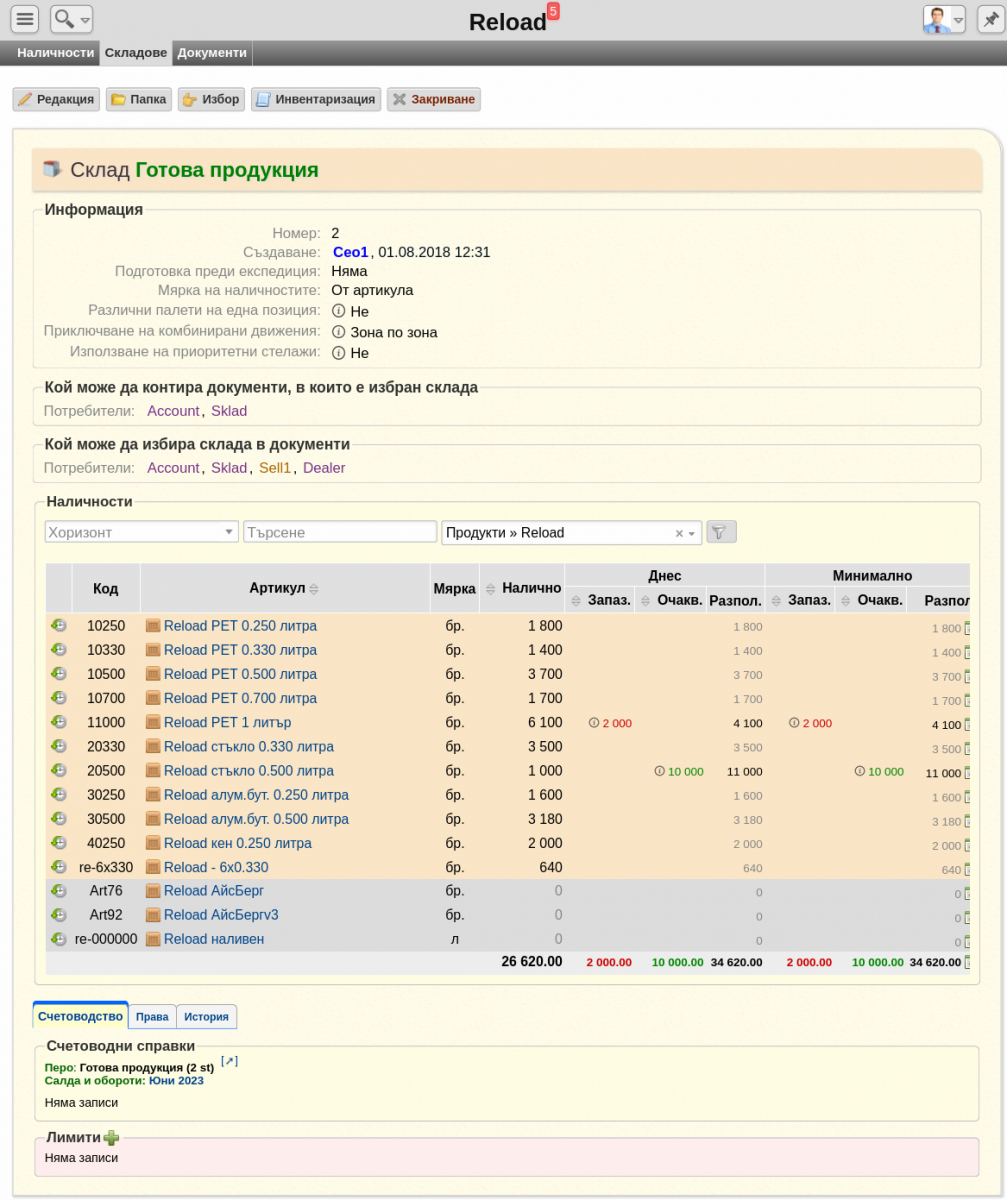Click the filter funnel icon button
The height and width of the screenshot is (1200, 1007).
721,532
